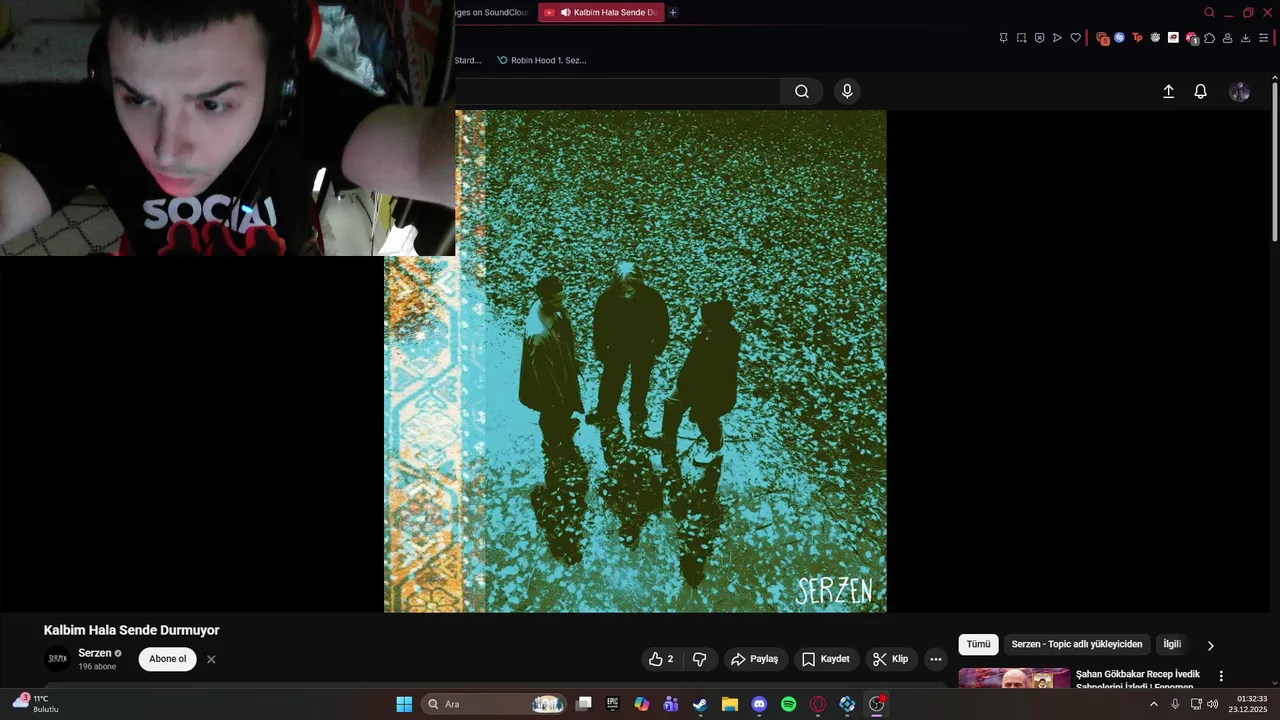The width and height of the screenshot is (1280, 720).
Task: Click the Serzen channel avatar
Action: [x=58, y=659]
